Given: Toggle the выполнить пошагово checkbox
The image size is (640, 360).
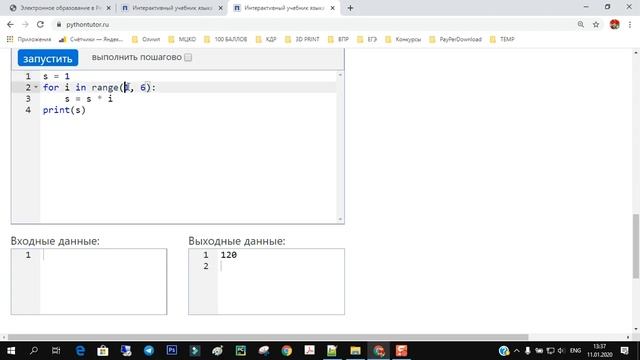Looking at the screenshot, I should (188, 58).
